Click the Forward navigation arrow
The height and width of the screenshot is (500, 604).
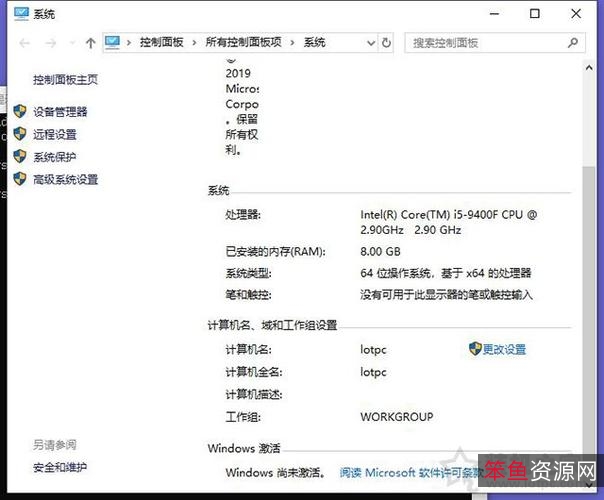(51, 43)
